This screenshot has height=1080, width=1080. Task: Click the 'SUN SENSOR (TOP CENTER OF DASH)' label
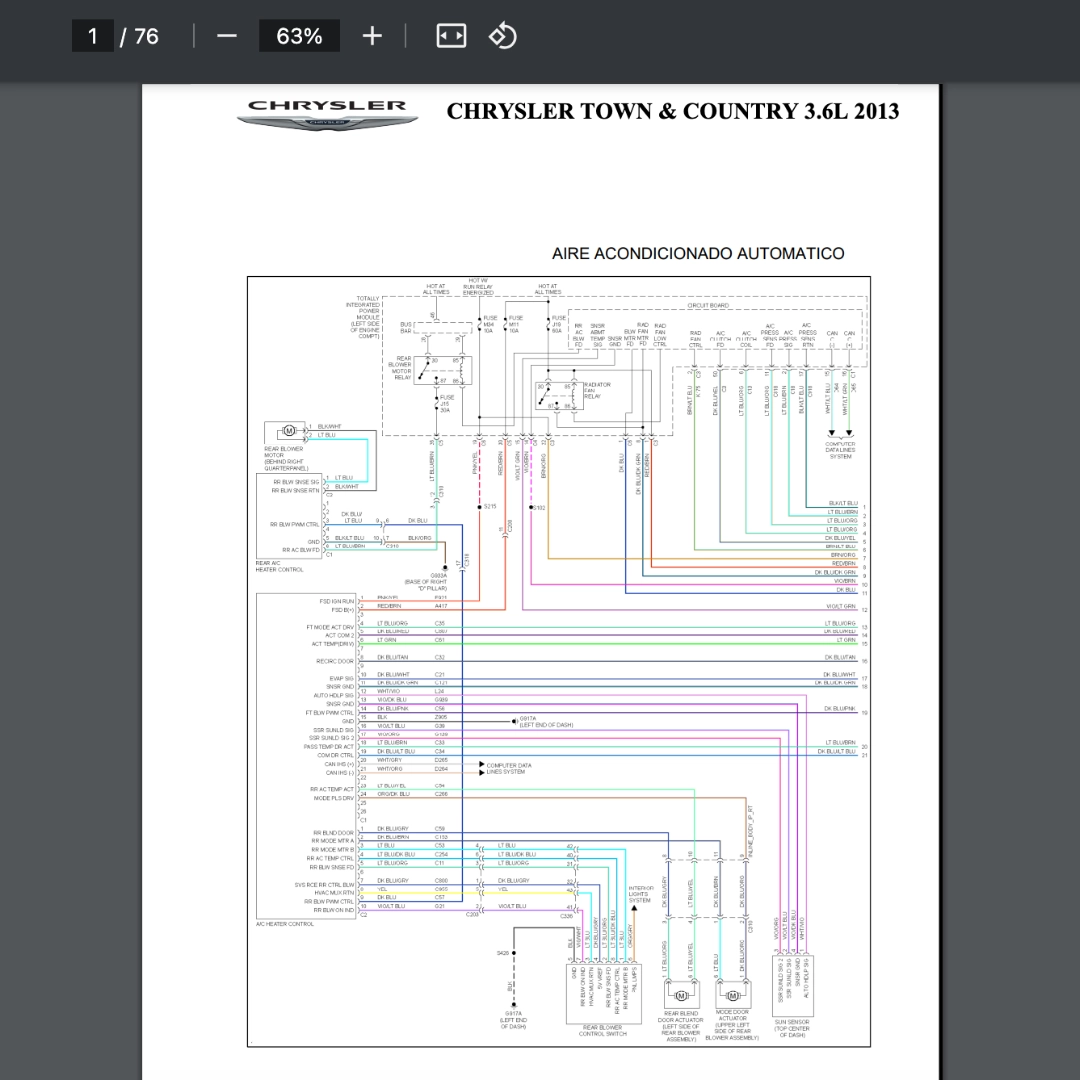[x=792, y=1028]
